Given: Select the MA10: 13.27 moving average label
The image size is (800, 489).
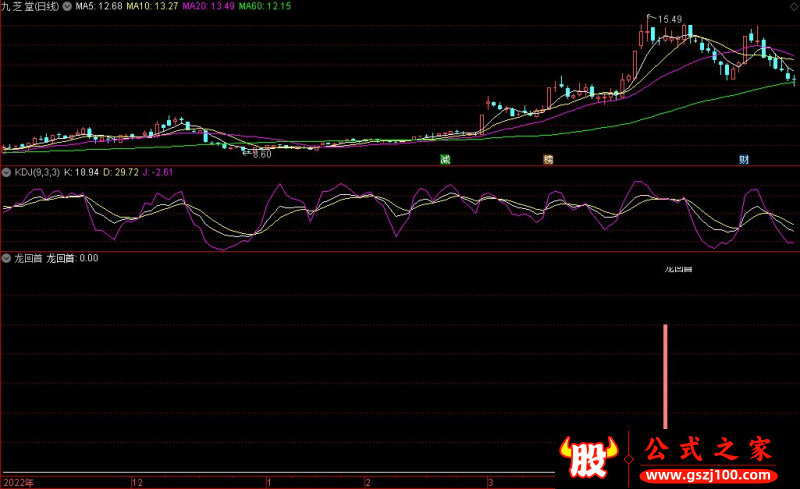Looking at the screenshot, I should pyautogui.click(x=152, y=6).
